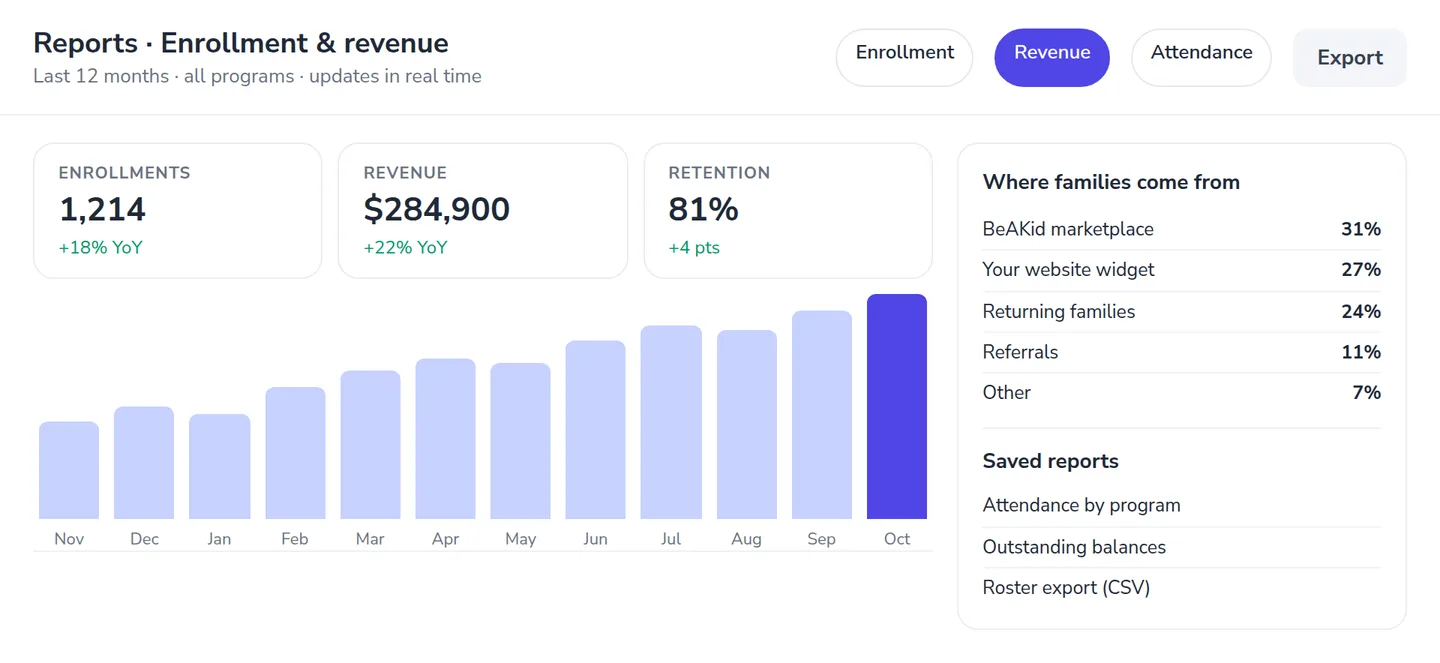Click the 27% website widget value

point(1361,270)
